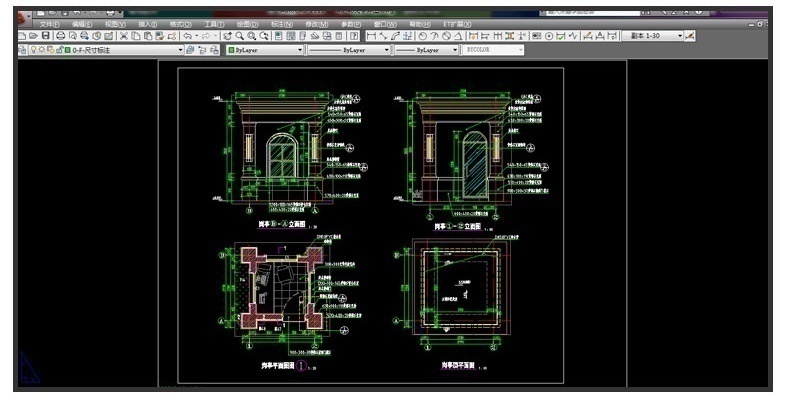Open the Help question mark icon
The height and width of the screenshot is (400, 790).
(354, 36)
